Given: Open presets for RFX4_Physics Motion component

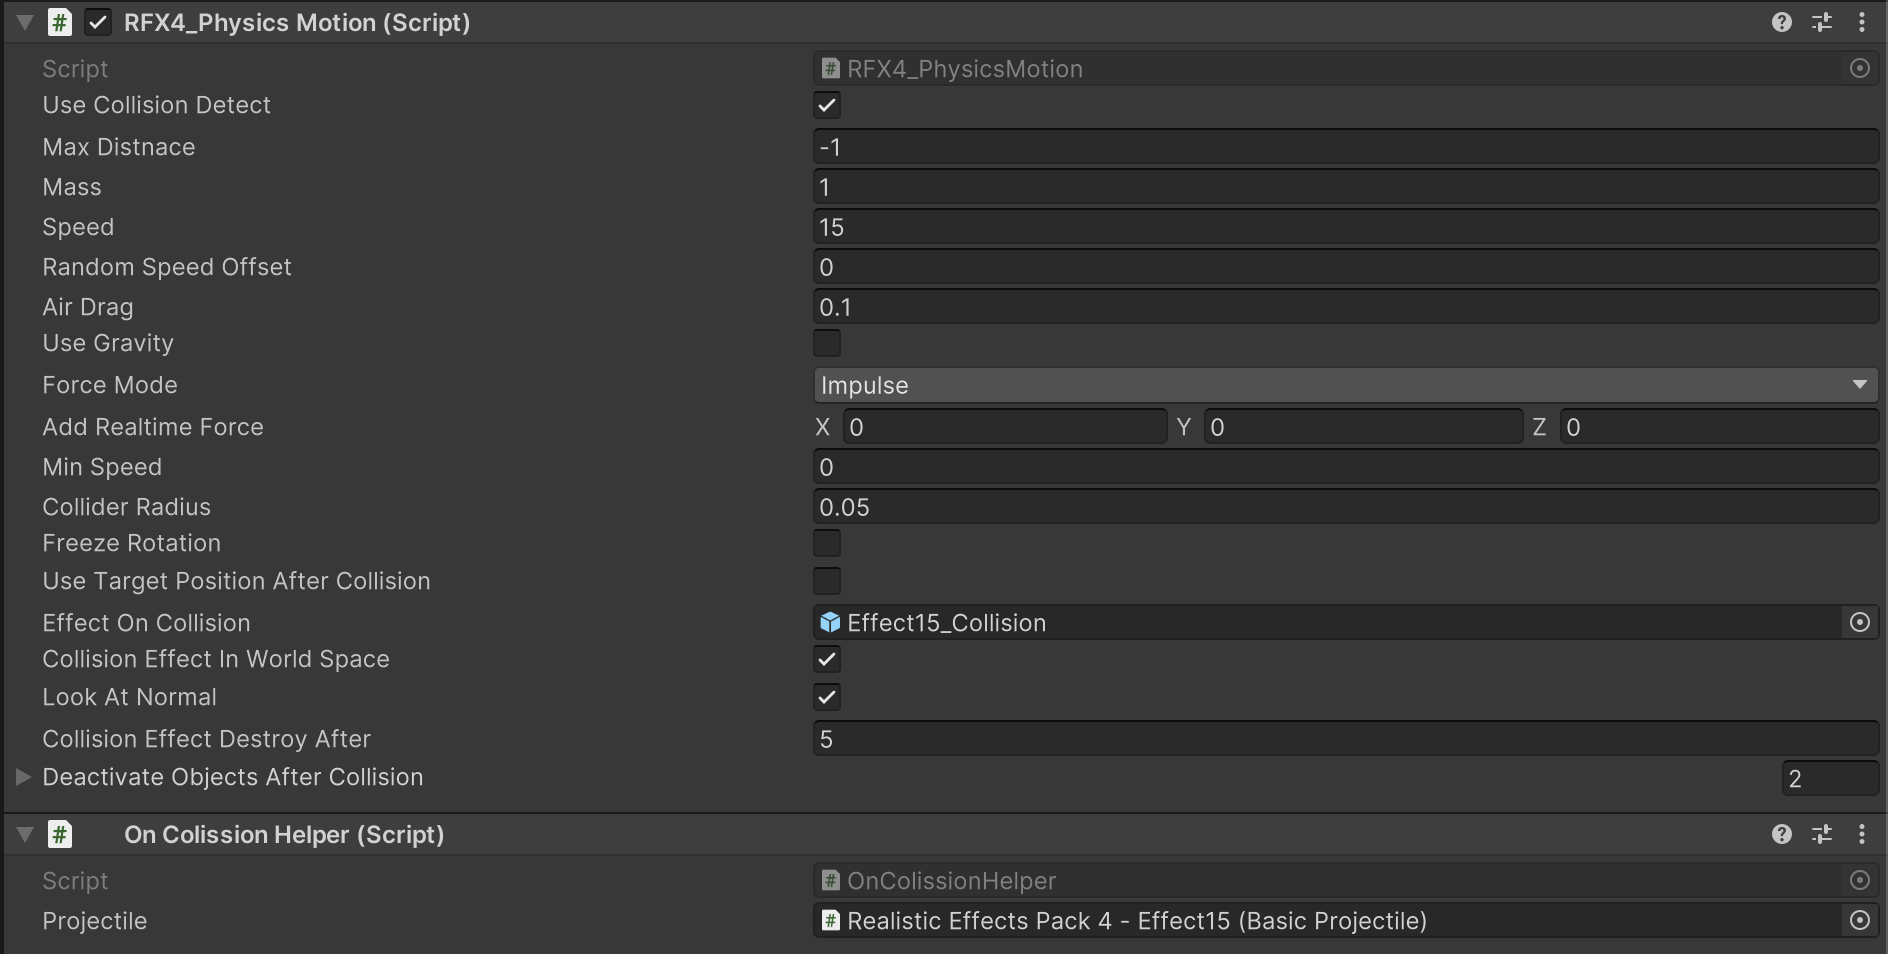Looking at the screenshot, I should [x=1821, y=22].
